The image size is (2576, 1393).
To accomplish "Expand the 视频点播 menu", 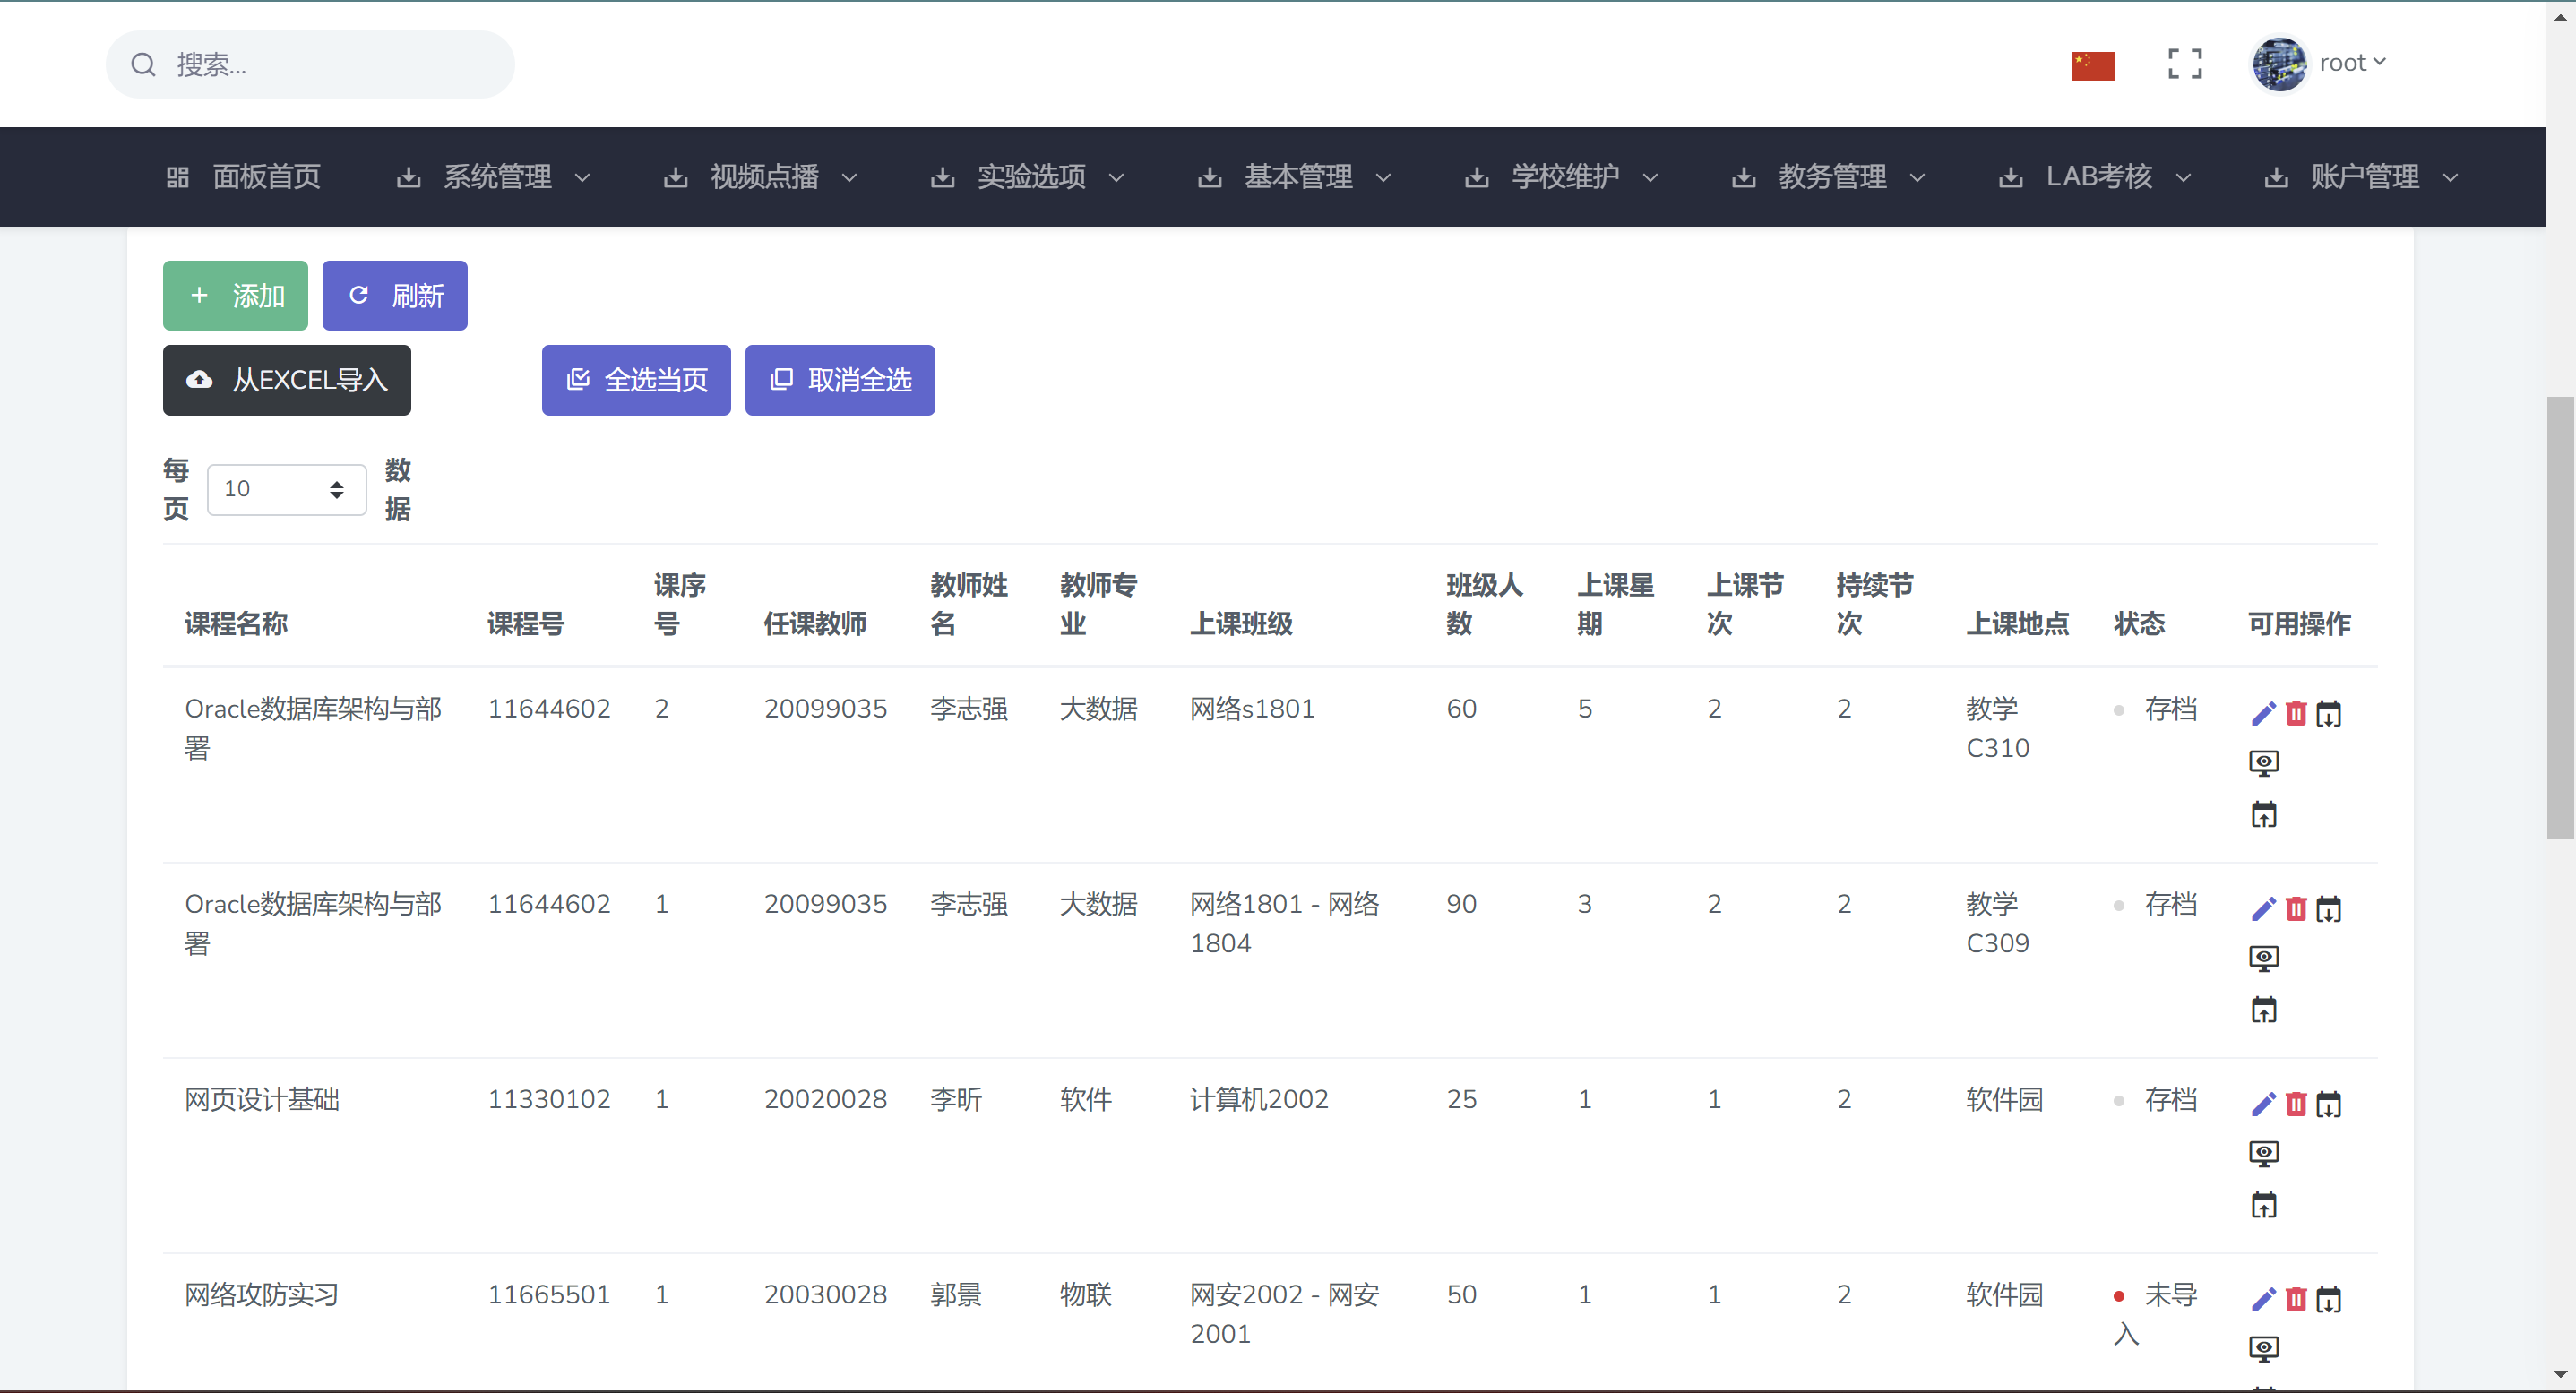I will pos(761,177).
